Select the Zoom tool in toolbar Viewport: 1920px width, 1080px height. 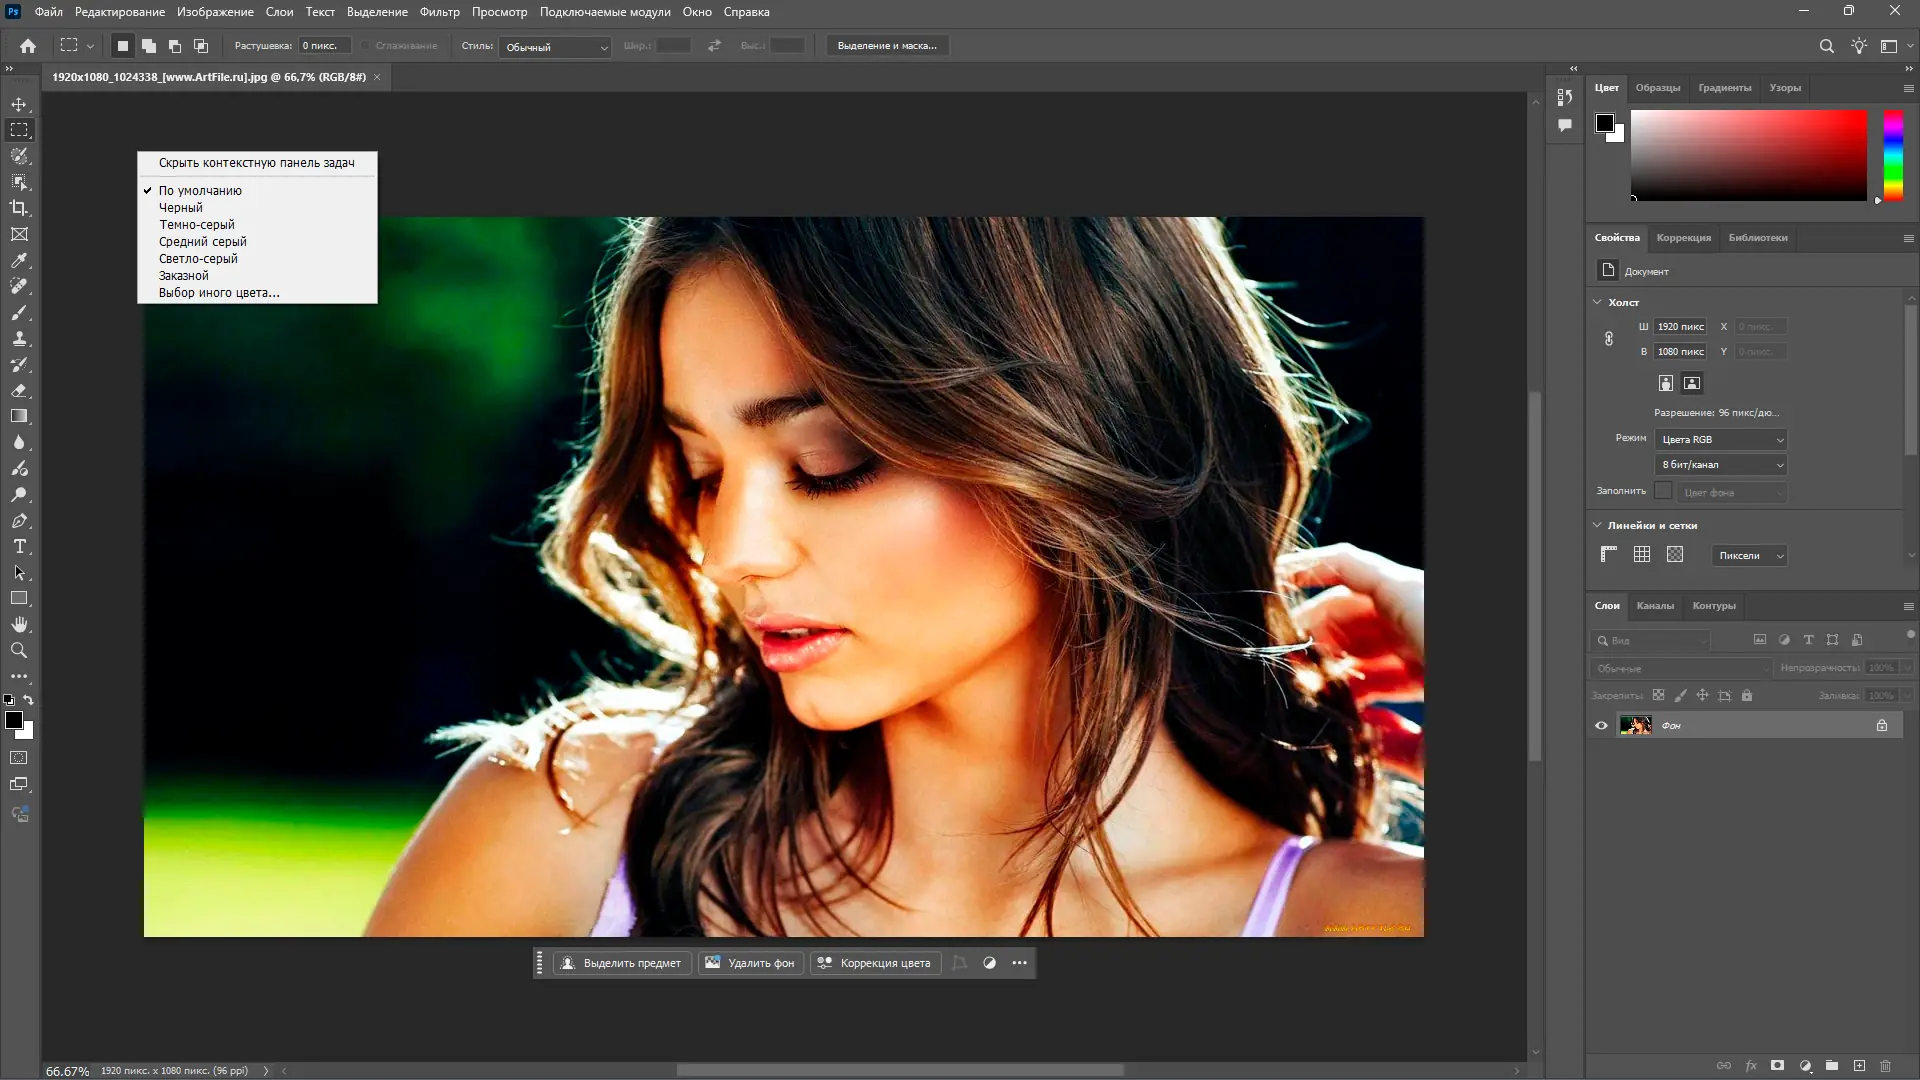[19, 650]
